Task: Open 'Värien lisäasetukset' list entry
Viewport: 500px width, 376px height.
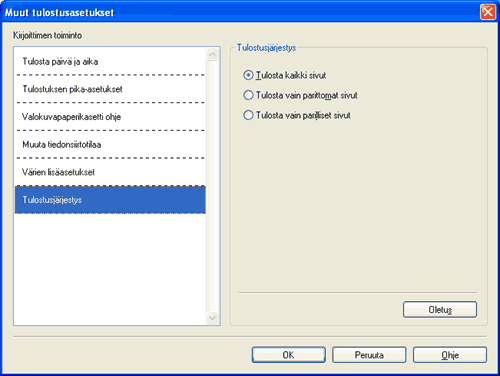Action: pyautogui.click(x=110, y=172)
